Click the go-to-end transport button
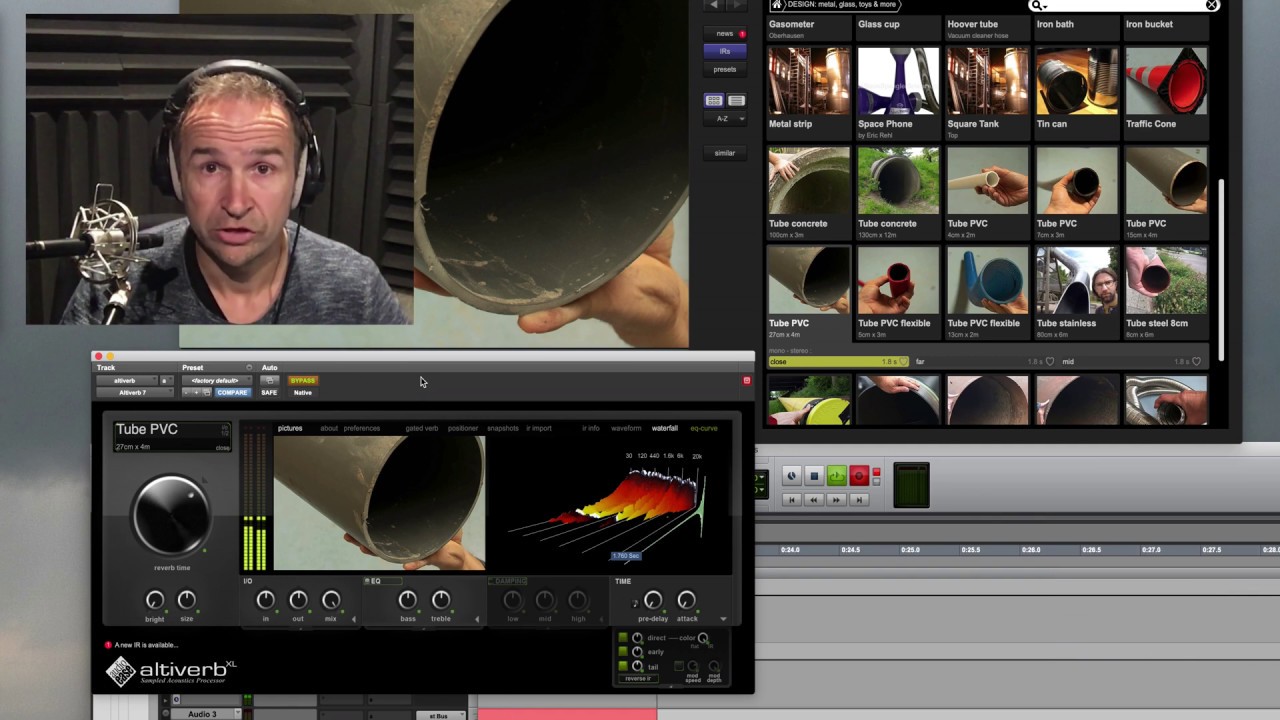1280x720 pixels. click(858, 499)
